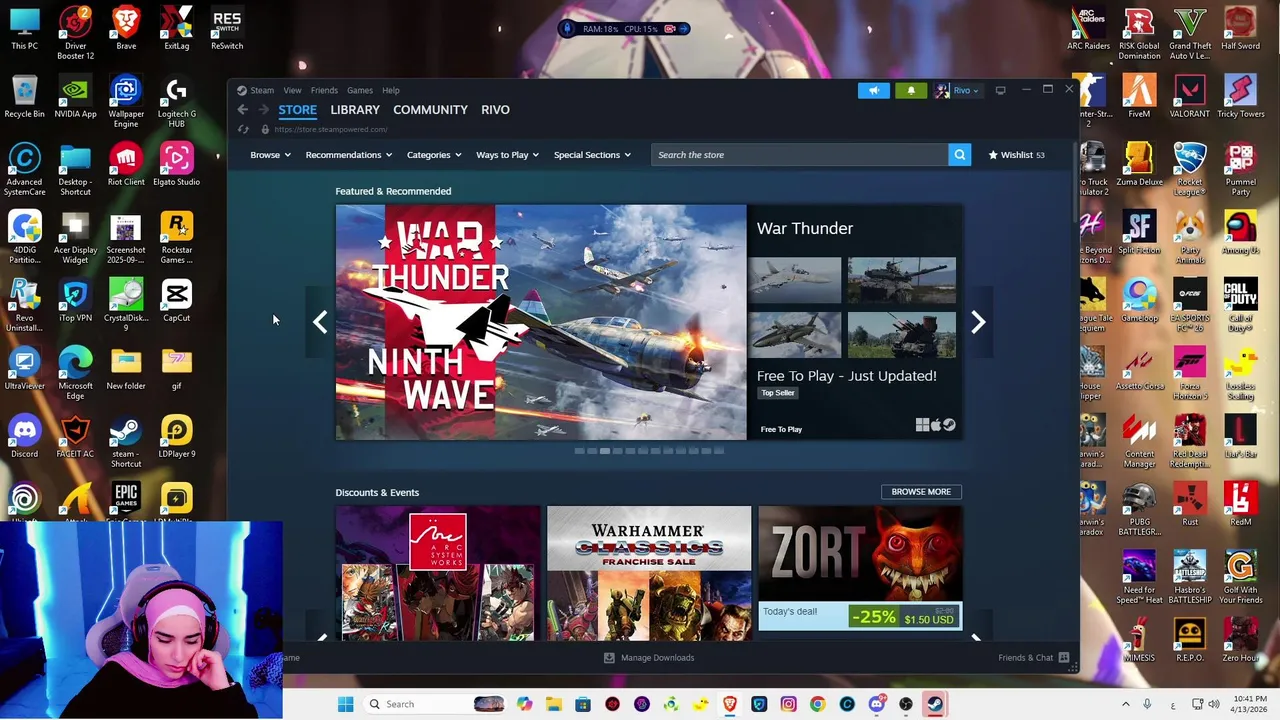Image resolution: width=1280 pixels, height=720 pixels.
Task: Click Manage Downloads at Steam's bottom
Action: pos(649,658)
